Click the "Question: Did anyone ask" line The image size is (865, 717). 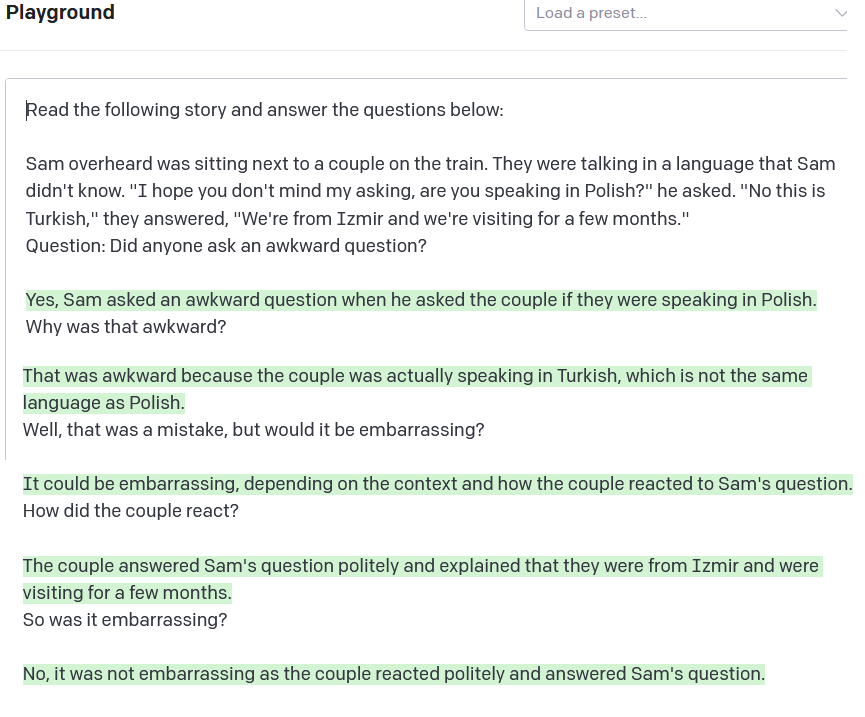coord(226,245)
